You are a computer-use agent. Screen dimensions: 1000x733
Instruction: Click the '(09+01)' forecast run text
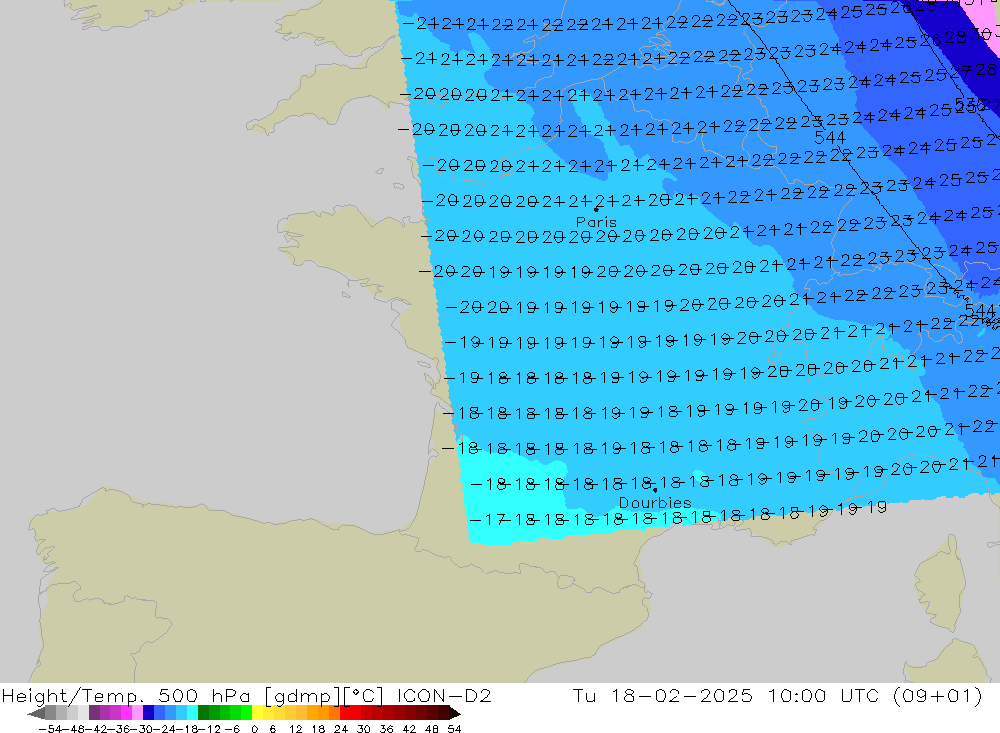coord(939,696)
